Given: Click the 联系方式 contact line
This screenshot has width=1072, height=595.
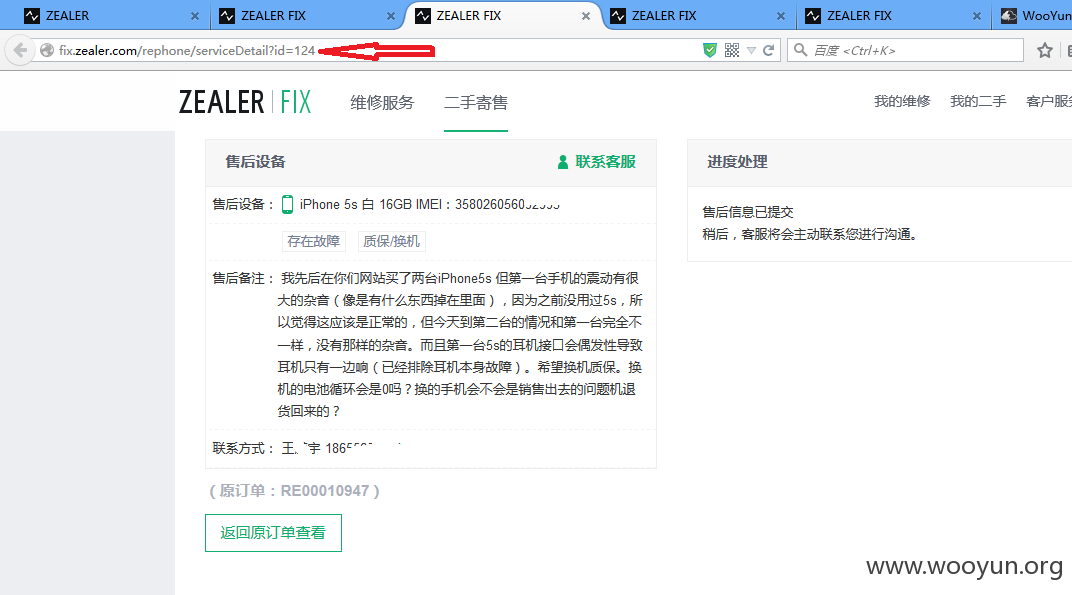Looking at the screenshot, I should point(306,448).
